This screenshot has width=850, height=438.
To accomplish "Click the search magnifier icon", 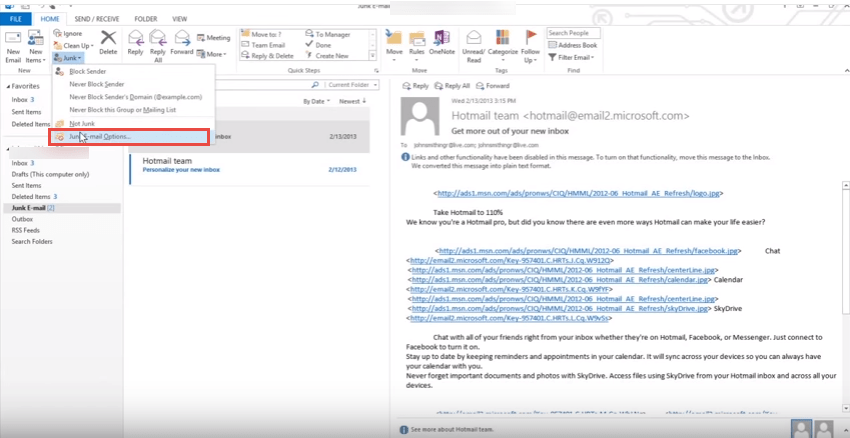I will click(x=315, y=85).
